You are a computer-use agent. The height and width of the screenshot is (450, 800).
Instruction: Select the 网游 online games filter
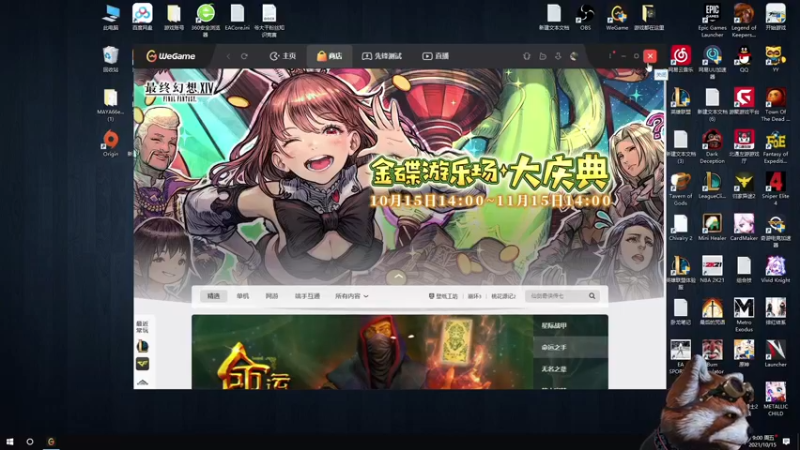(x=272, y=296)
